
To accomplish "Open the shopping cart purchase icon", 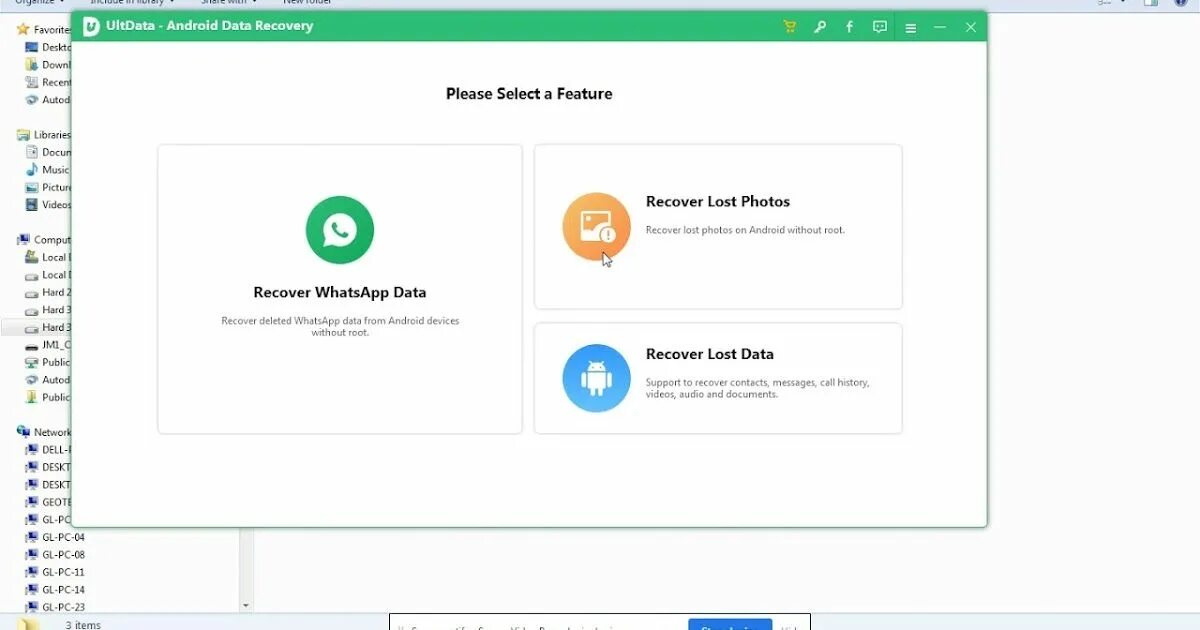I will click(789, 27).
